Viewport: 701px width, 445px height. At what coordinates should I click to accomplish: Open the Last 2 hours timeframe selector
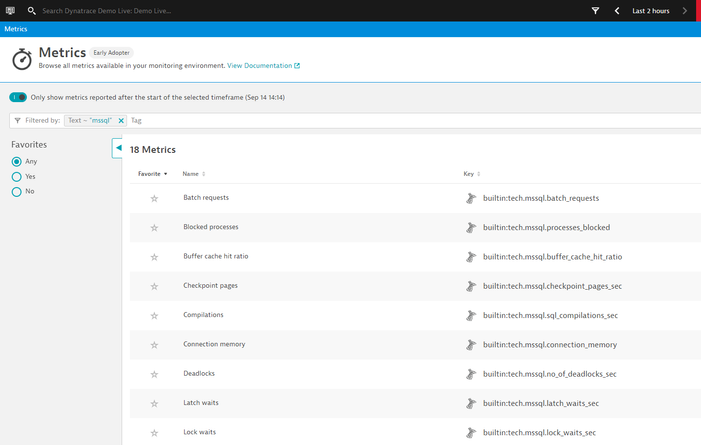652,11
